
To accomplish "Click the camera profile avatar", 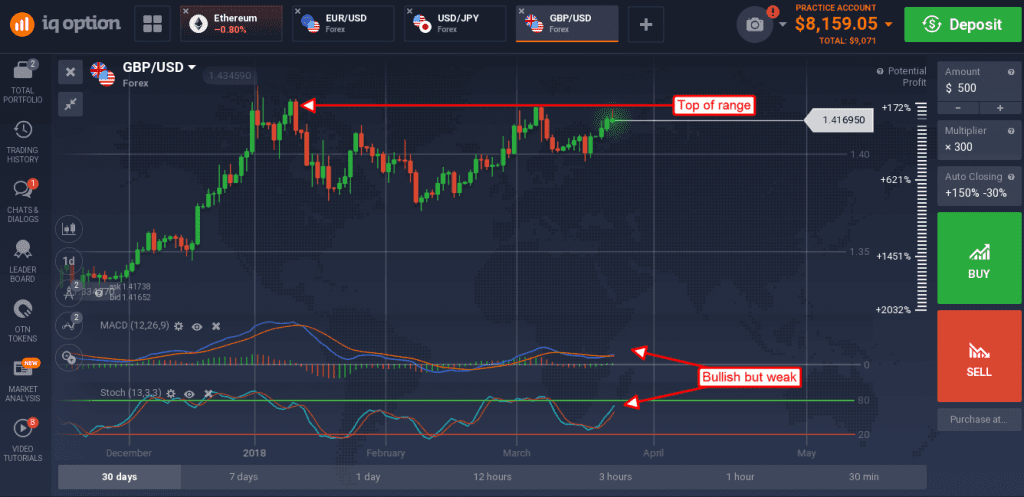I will point(755,24).
